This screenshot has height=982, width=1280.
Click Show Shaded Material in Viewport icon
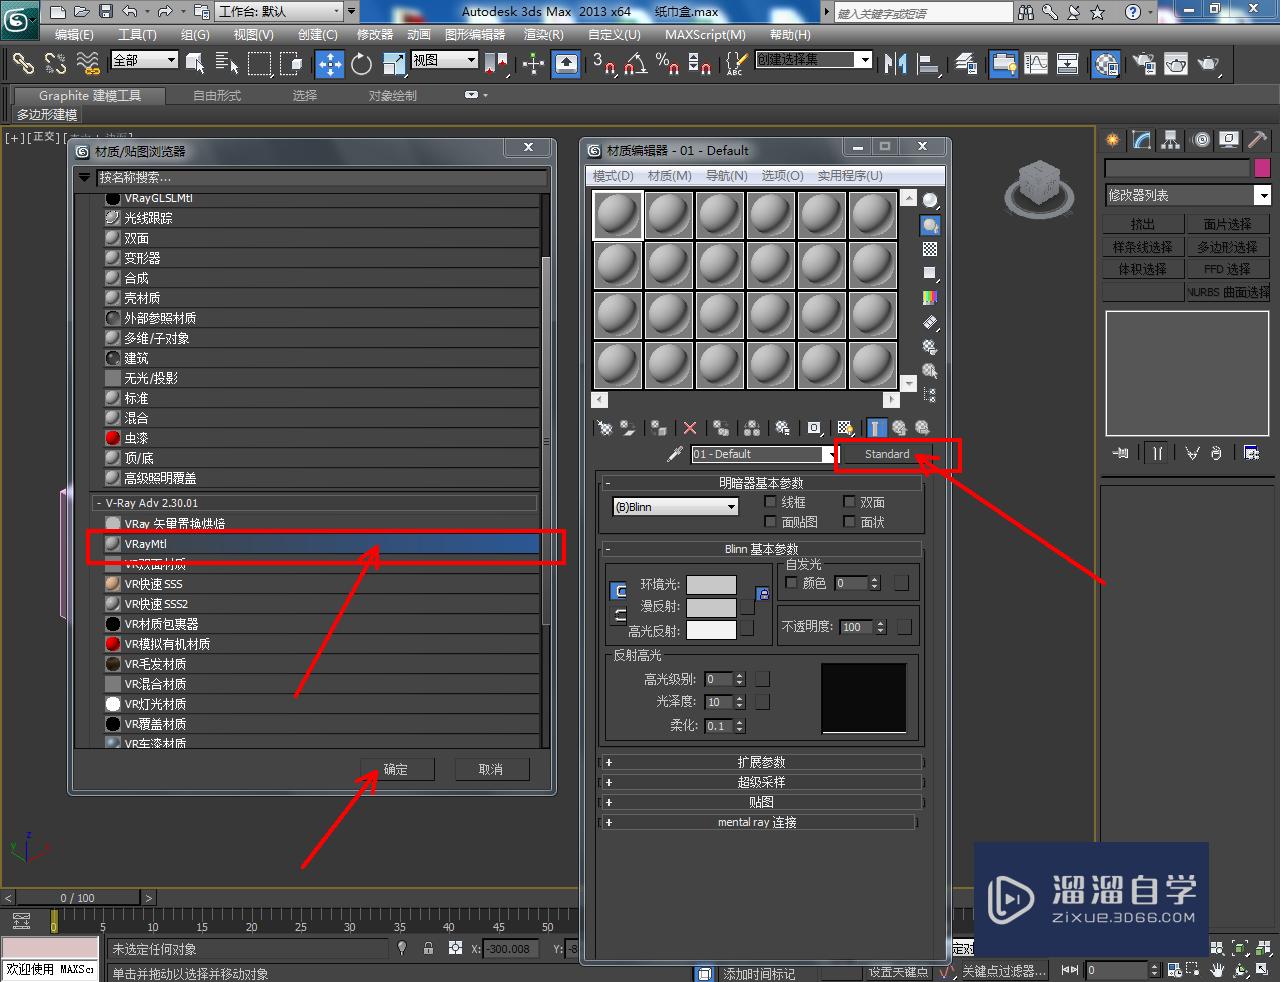845,428
